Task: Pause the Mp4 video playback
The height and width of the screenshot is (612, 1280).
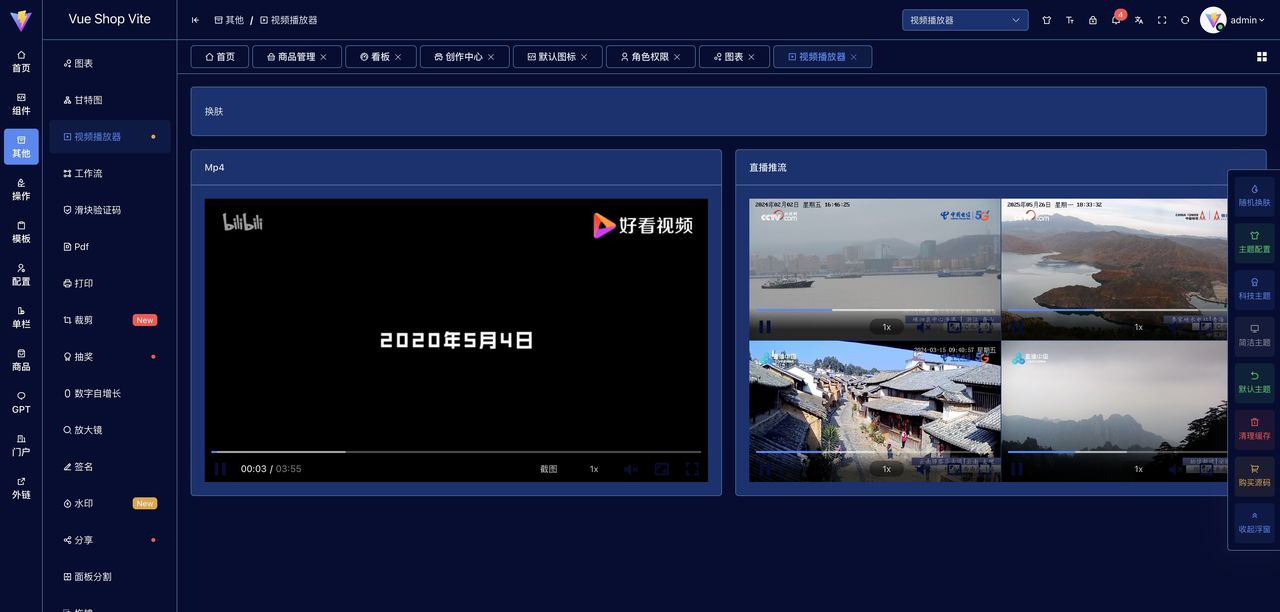Action: 220,468
